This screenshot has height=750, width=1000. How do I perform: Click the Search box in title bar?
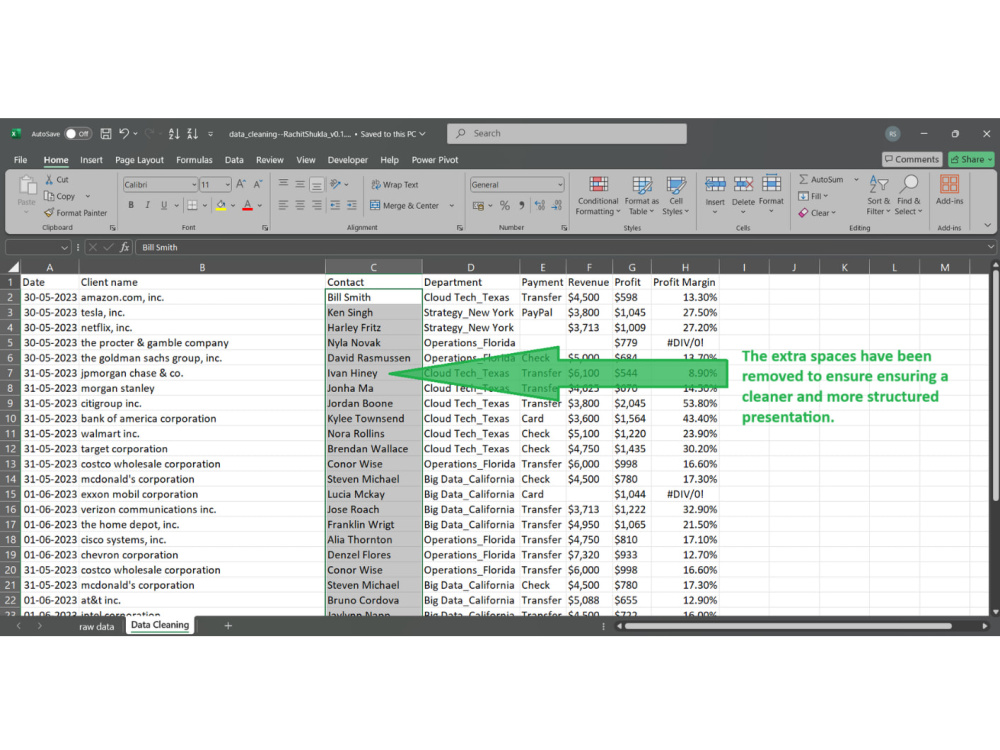tap(567, 134)
